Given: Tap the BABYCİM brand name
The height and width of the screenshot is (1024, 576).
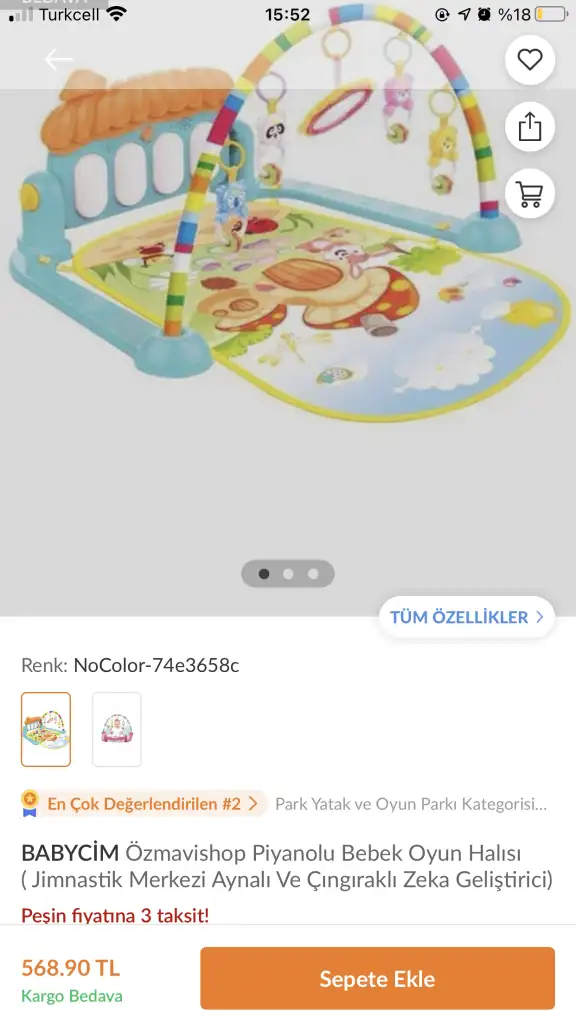Looking at the screenshot, I should point(71,853).
